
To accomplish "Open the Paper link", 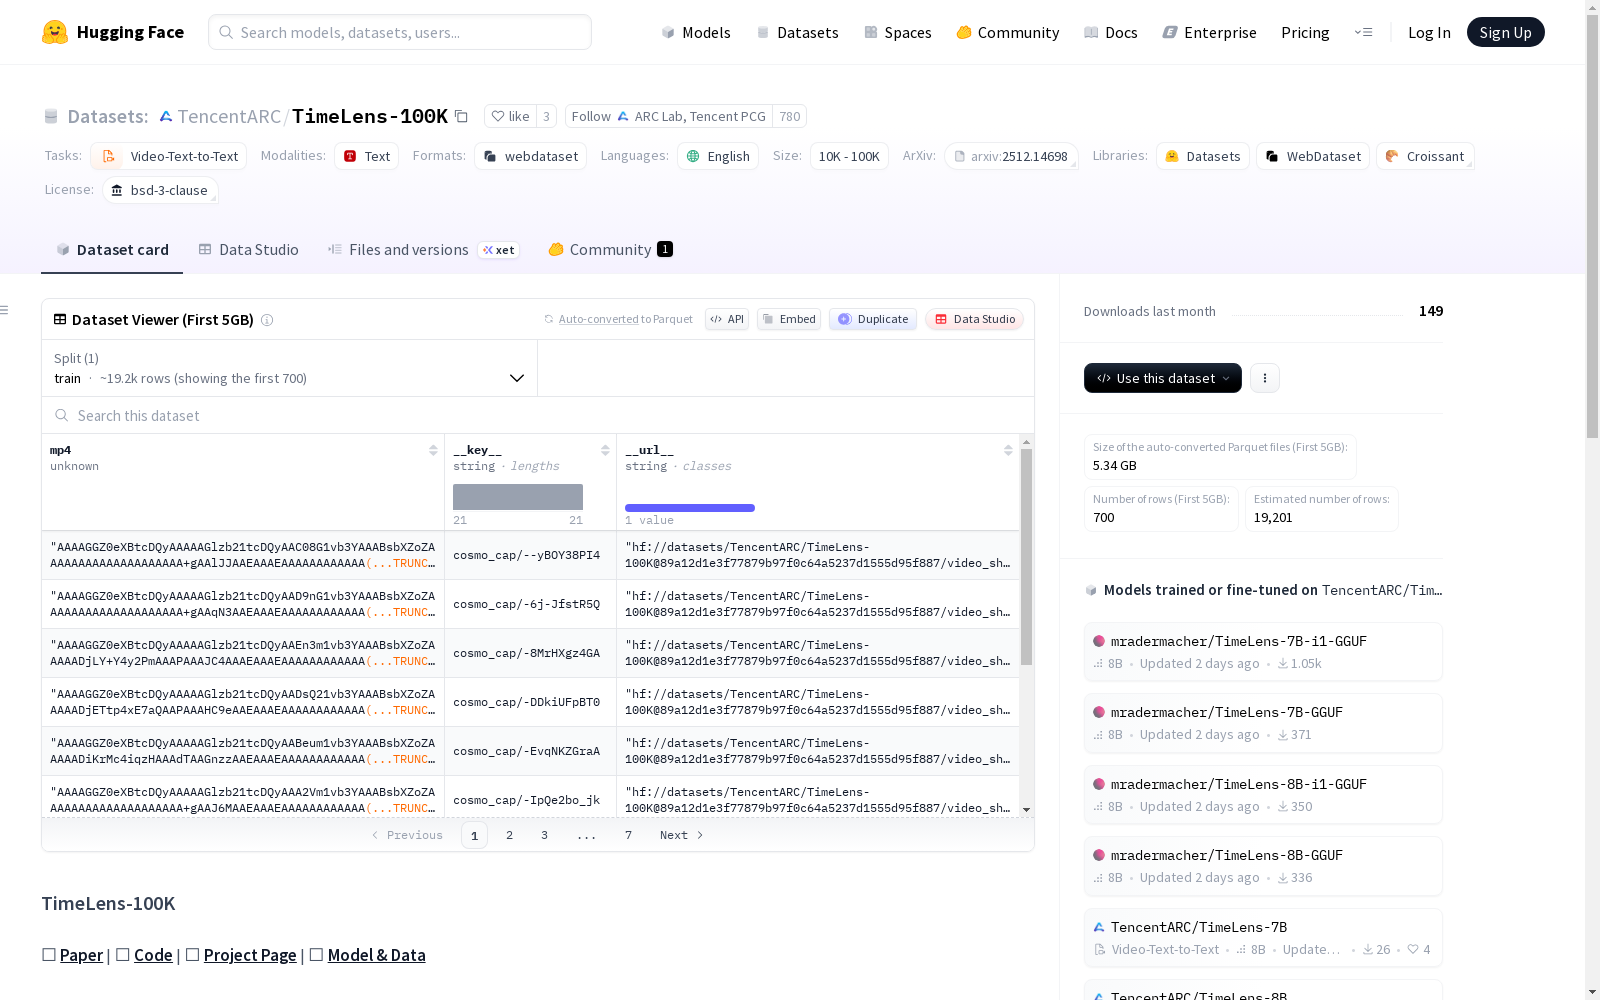I will point(81,955).
